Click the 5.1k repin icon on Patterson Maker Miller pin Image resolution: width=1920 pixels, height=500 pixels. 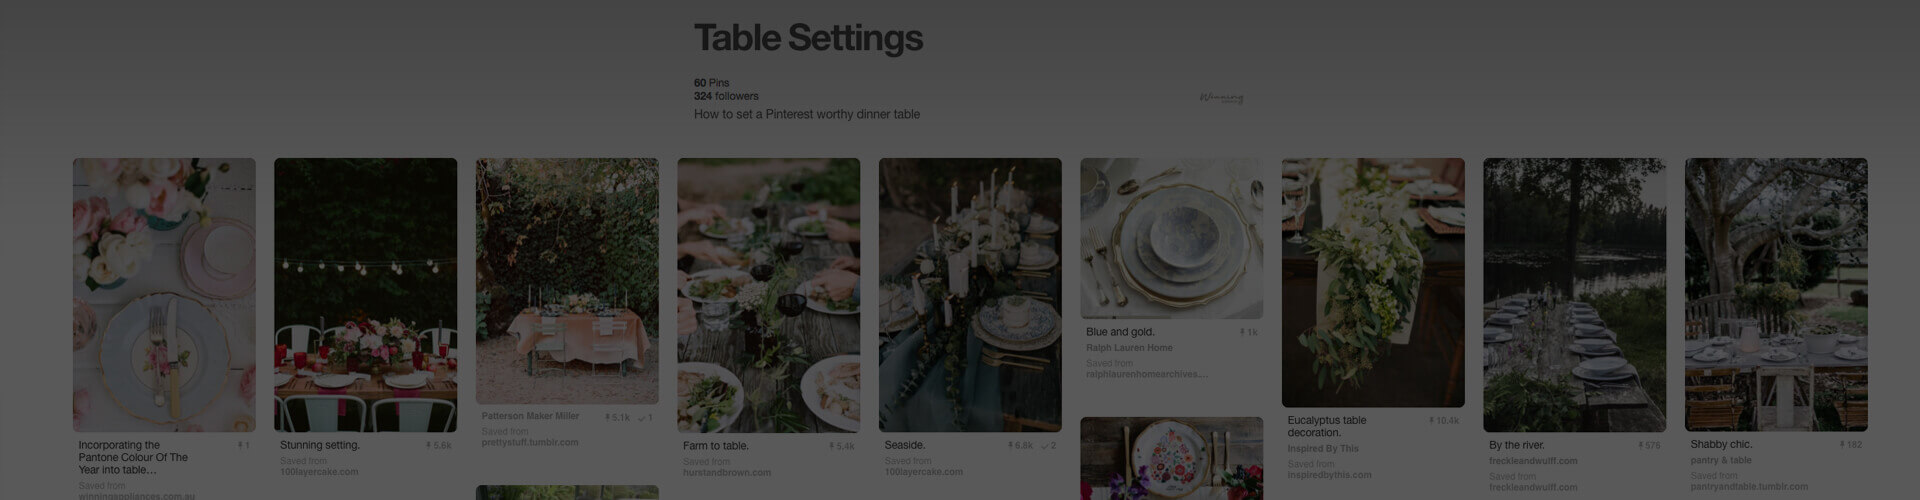(608, 418)
